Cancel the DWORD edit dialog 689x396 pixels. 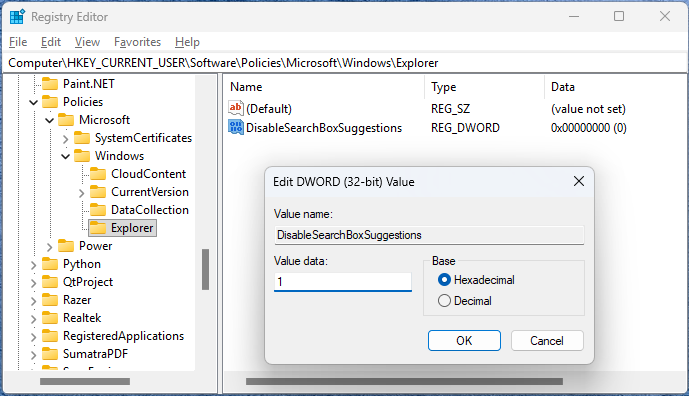(x=547, y=341)
